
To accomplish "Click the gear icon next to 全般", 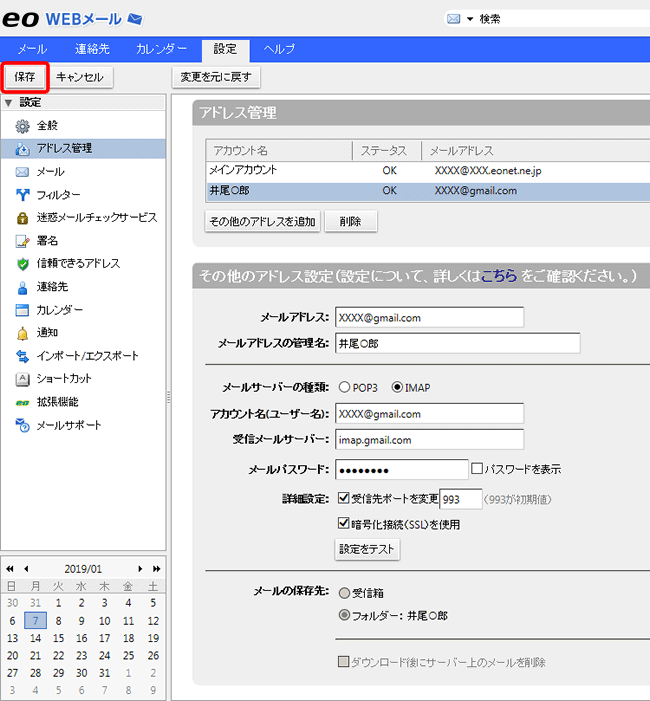I will click(22, 126).
